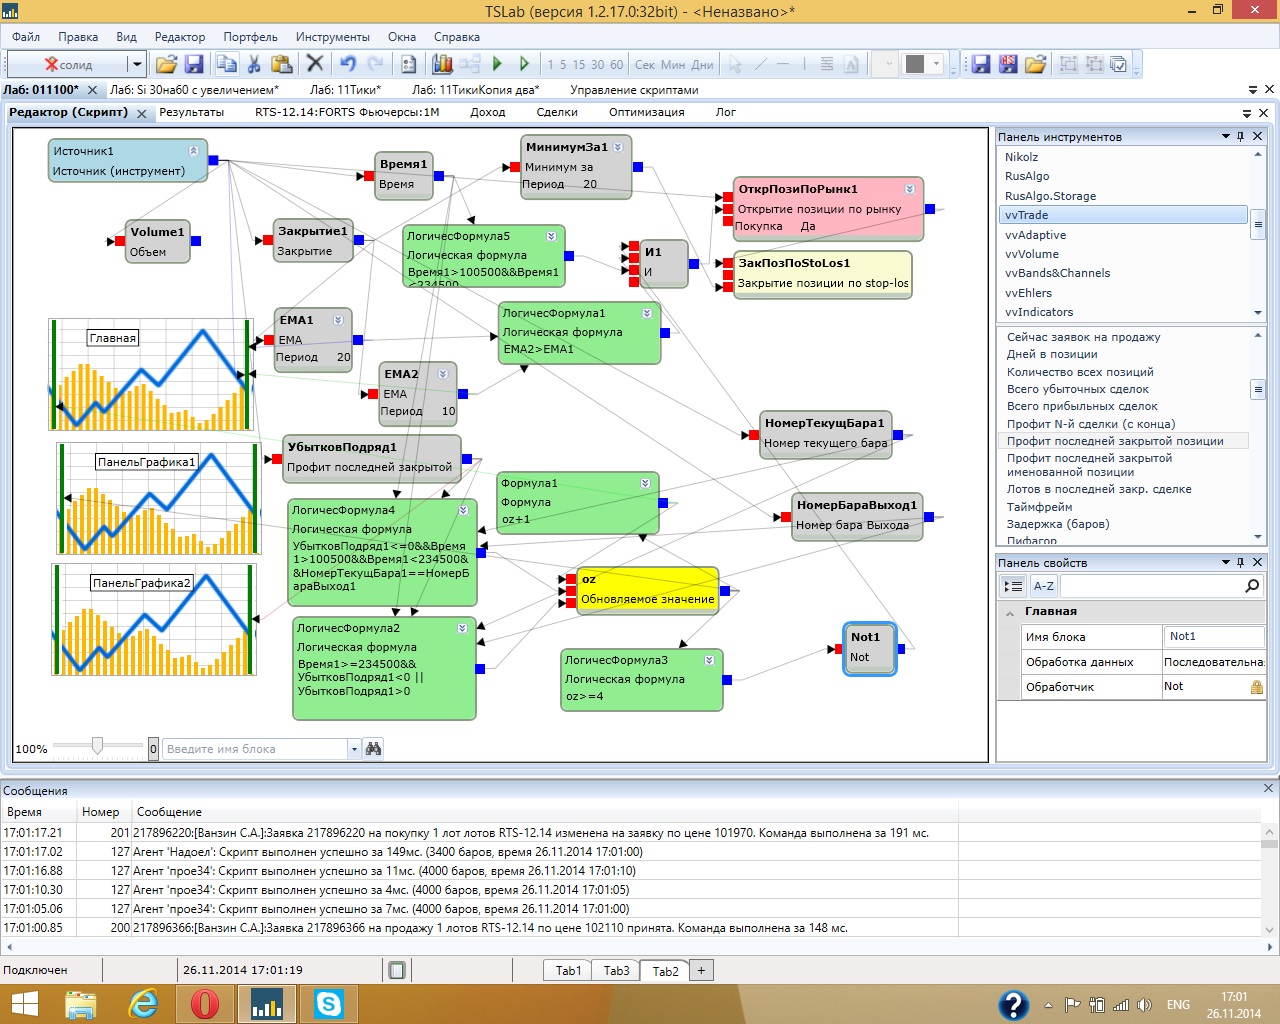Click the Paste clipboard icon

pyautogui.click(x=281, y=64)
